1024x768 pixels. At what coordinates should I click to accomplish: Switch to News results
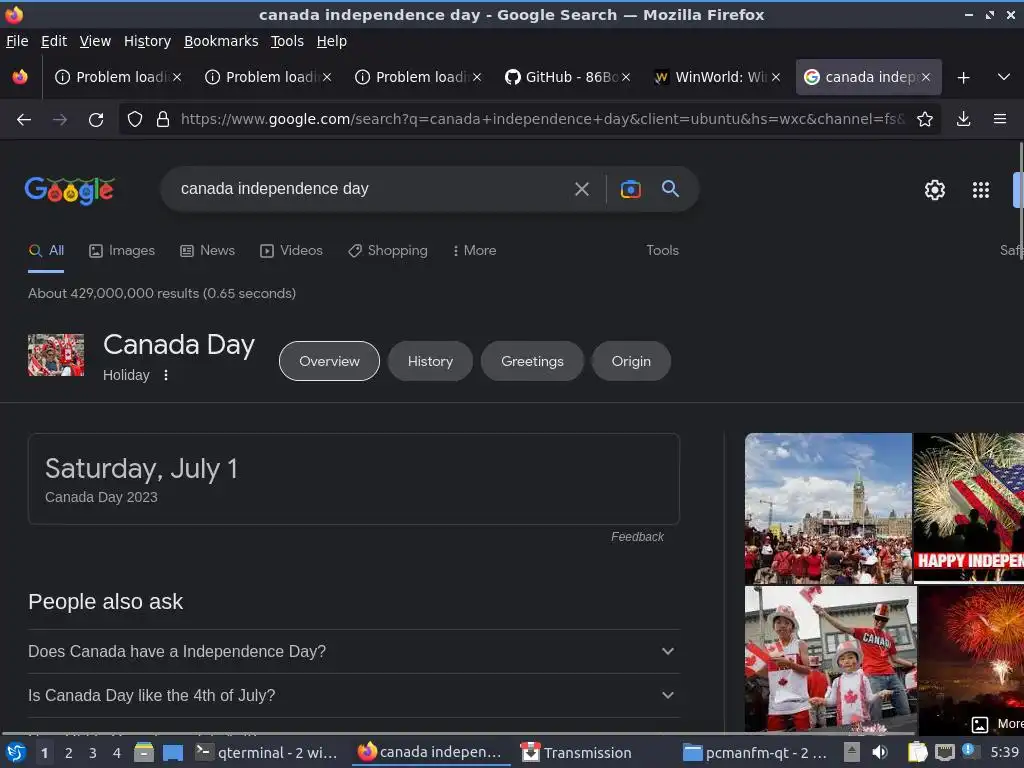208,251
